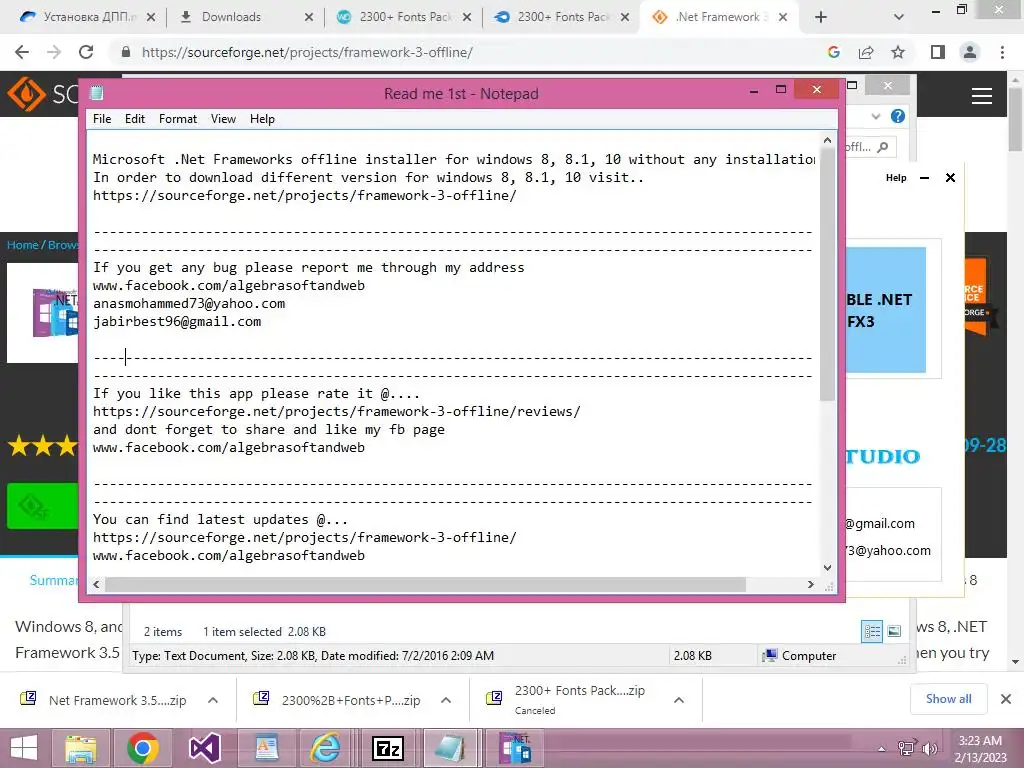This screenshot has width=1024, height=768.
Task: Open a new browser tab
Action: click(x=821, y=18)
